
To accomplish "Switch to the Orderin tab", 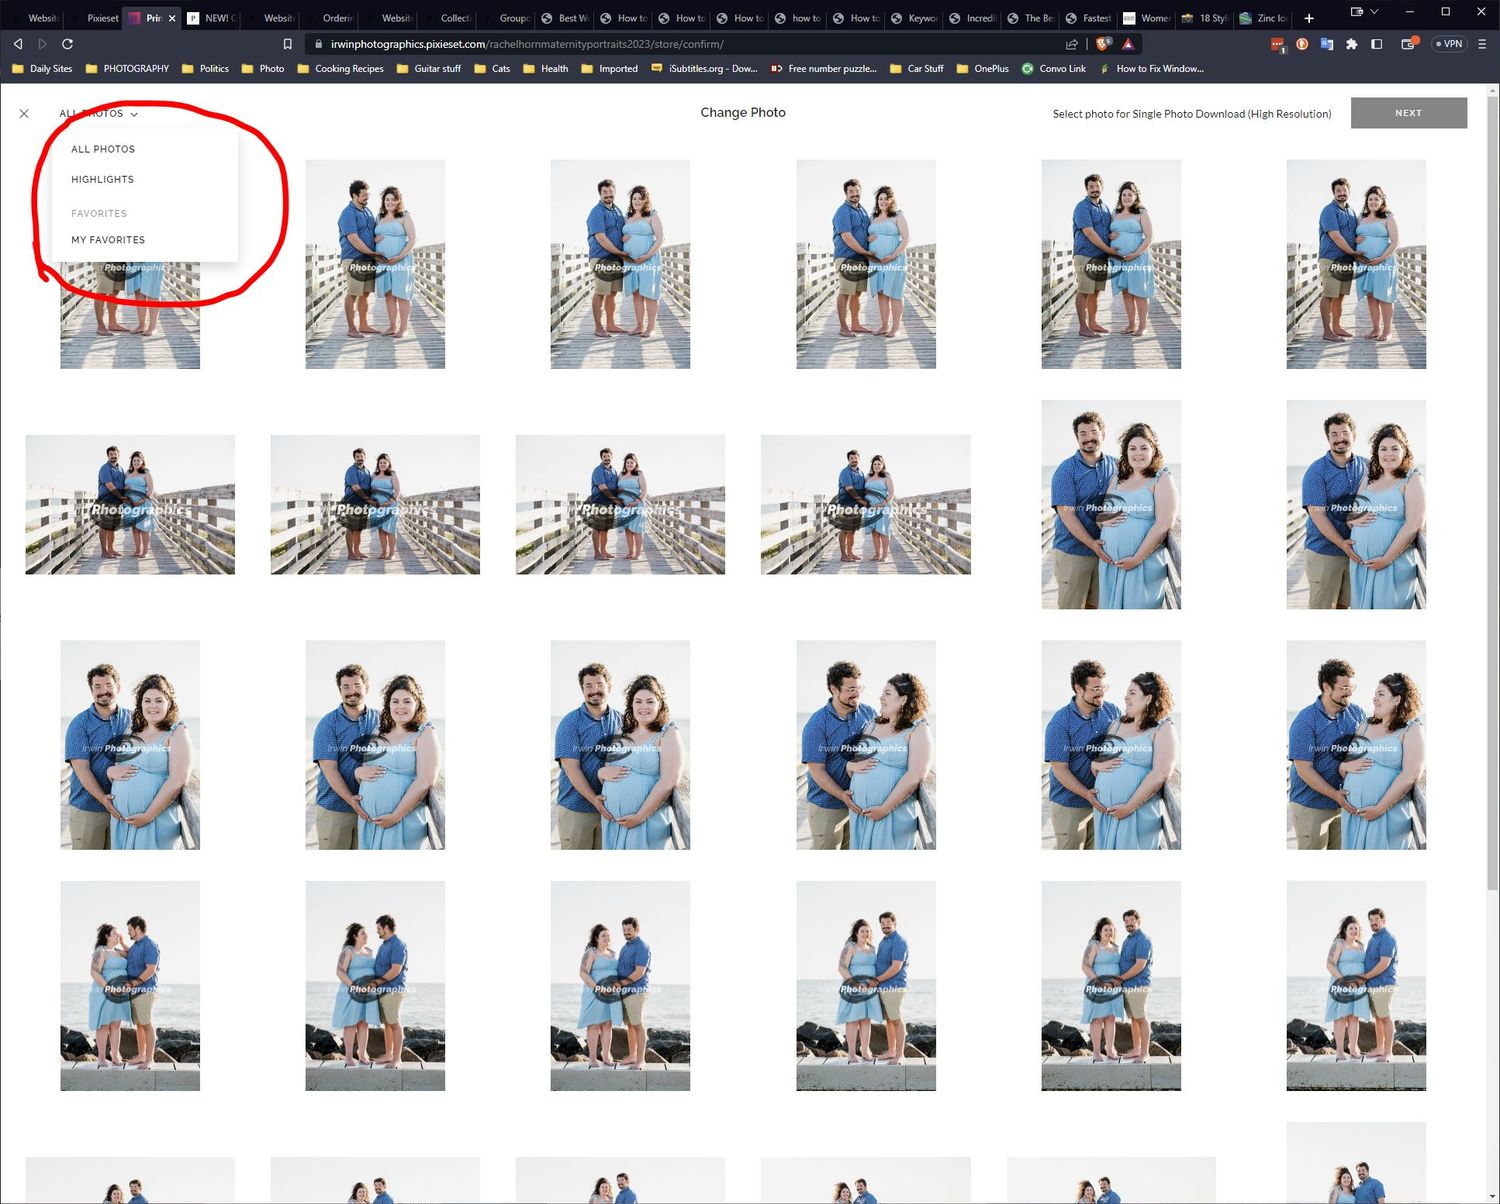I will pyautogui.click(x=330, y=18).
